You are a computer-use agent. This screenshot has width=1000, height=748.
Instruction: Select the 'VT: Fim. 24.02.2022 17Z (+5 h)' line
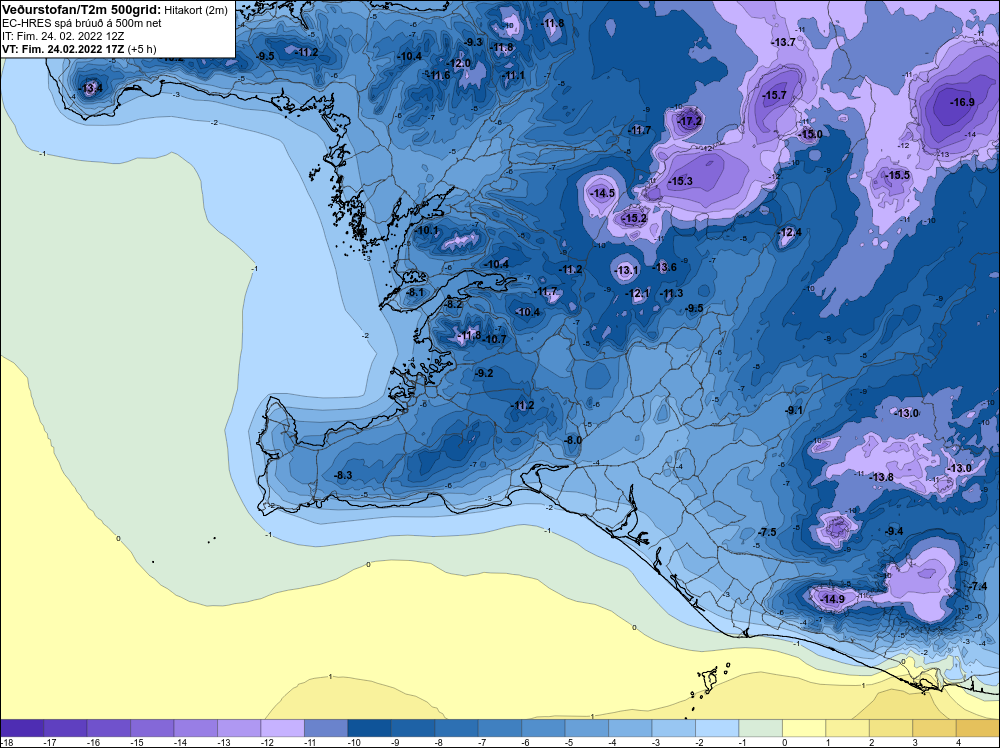(x=79, y=49)
